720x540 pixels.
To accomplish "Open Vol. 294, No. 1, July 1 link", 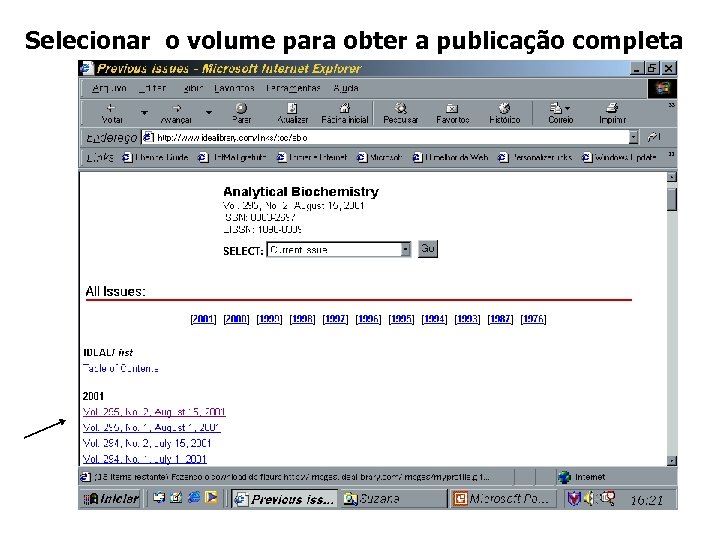I will point(145,459).
